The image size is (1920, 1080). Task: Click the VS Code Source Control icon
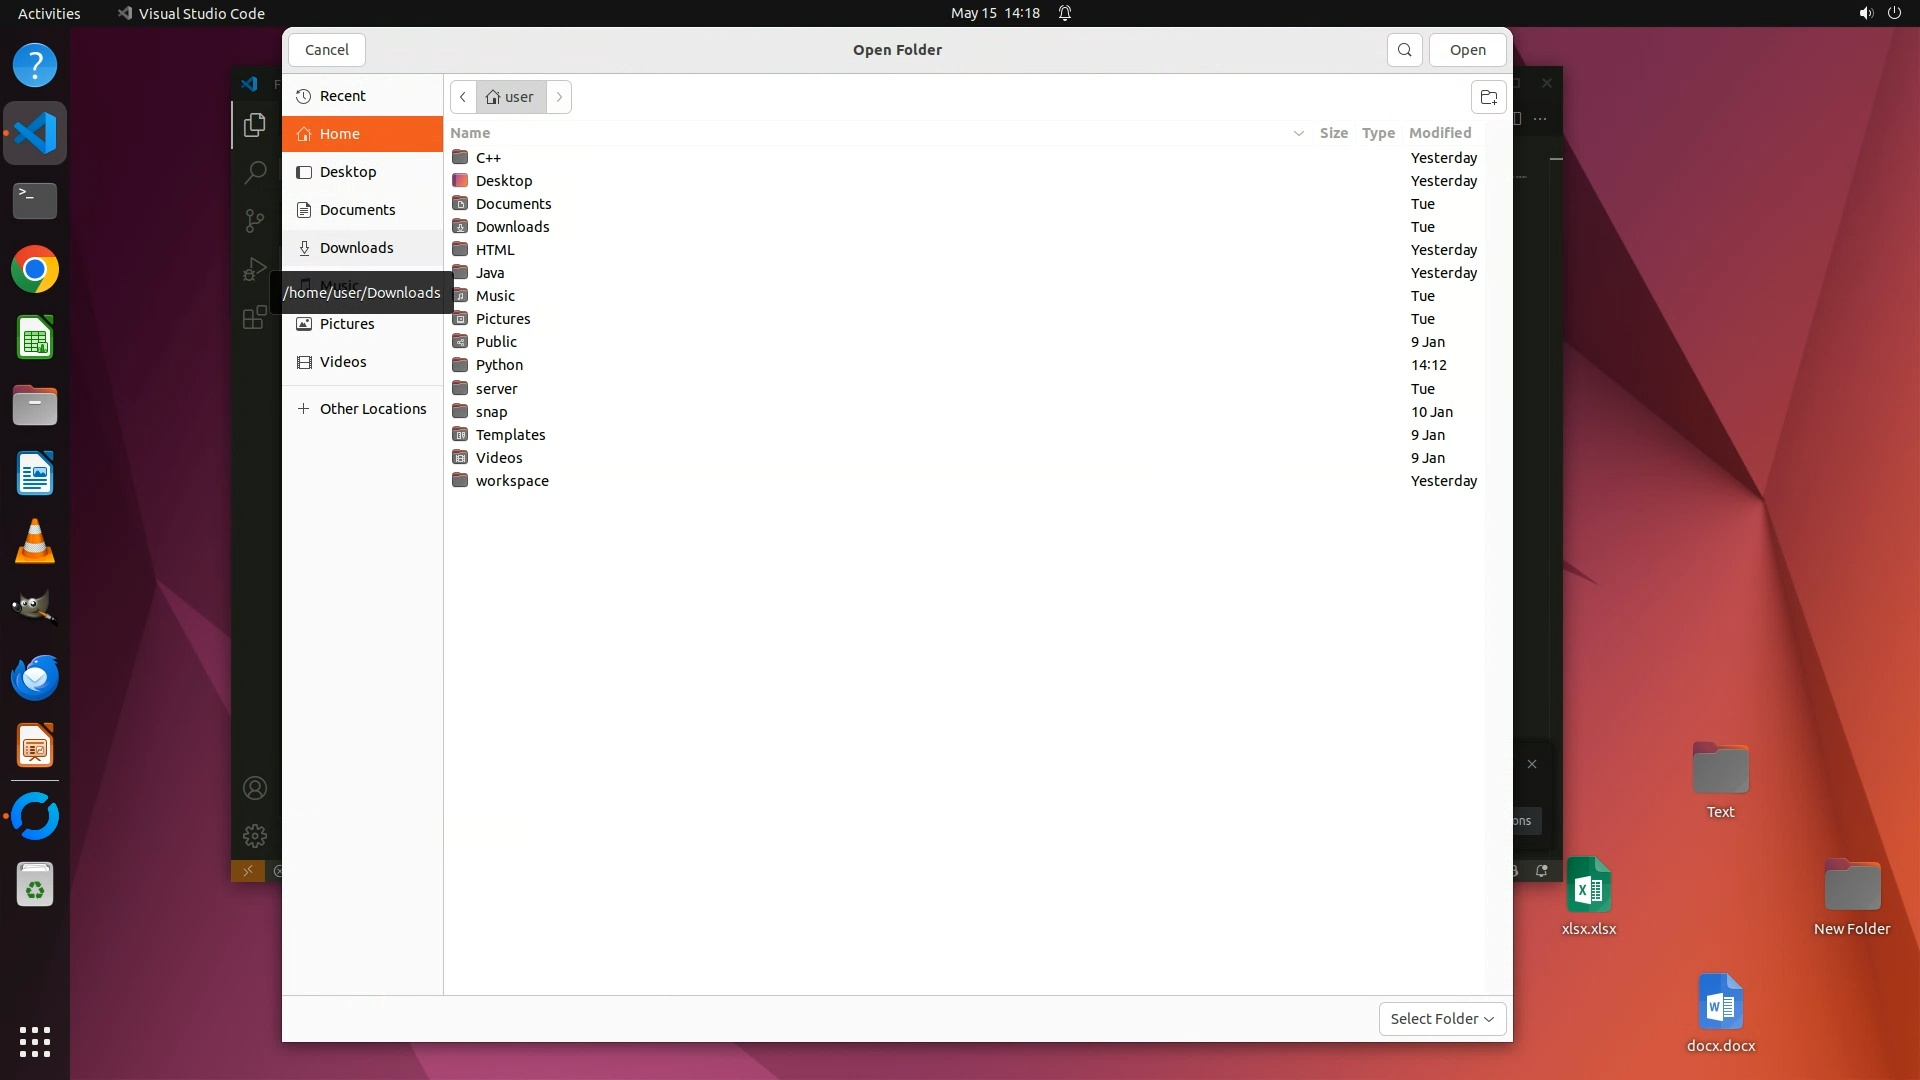coord(255,220)
